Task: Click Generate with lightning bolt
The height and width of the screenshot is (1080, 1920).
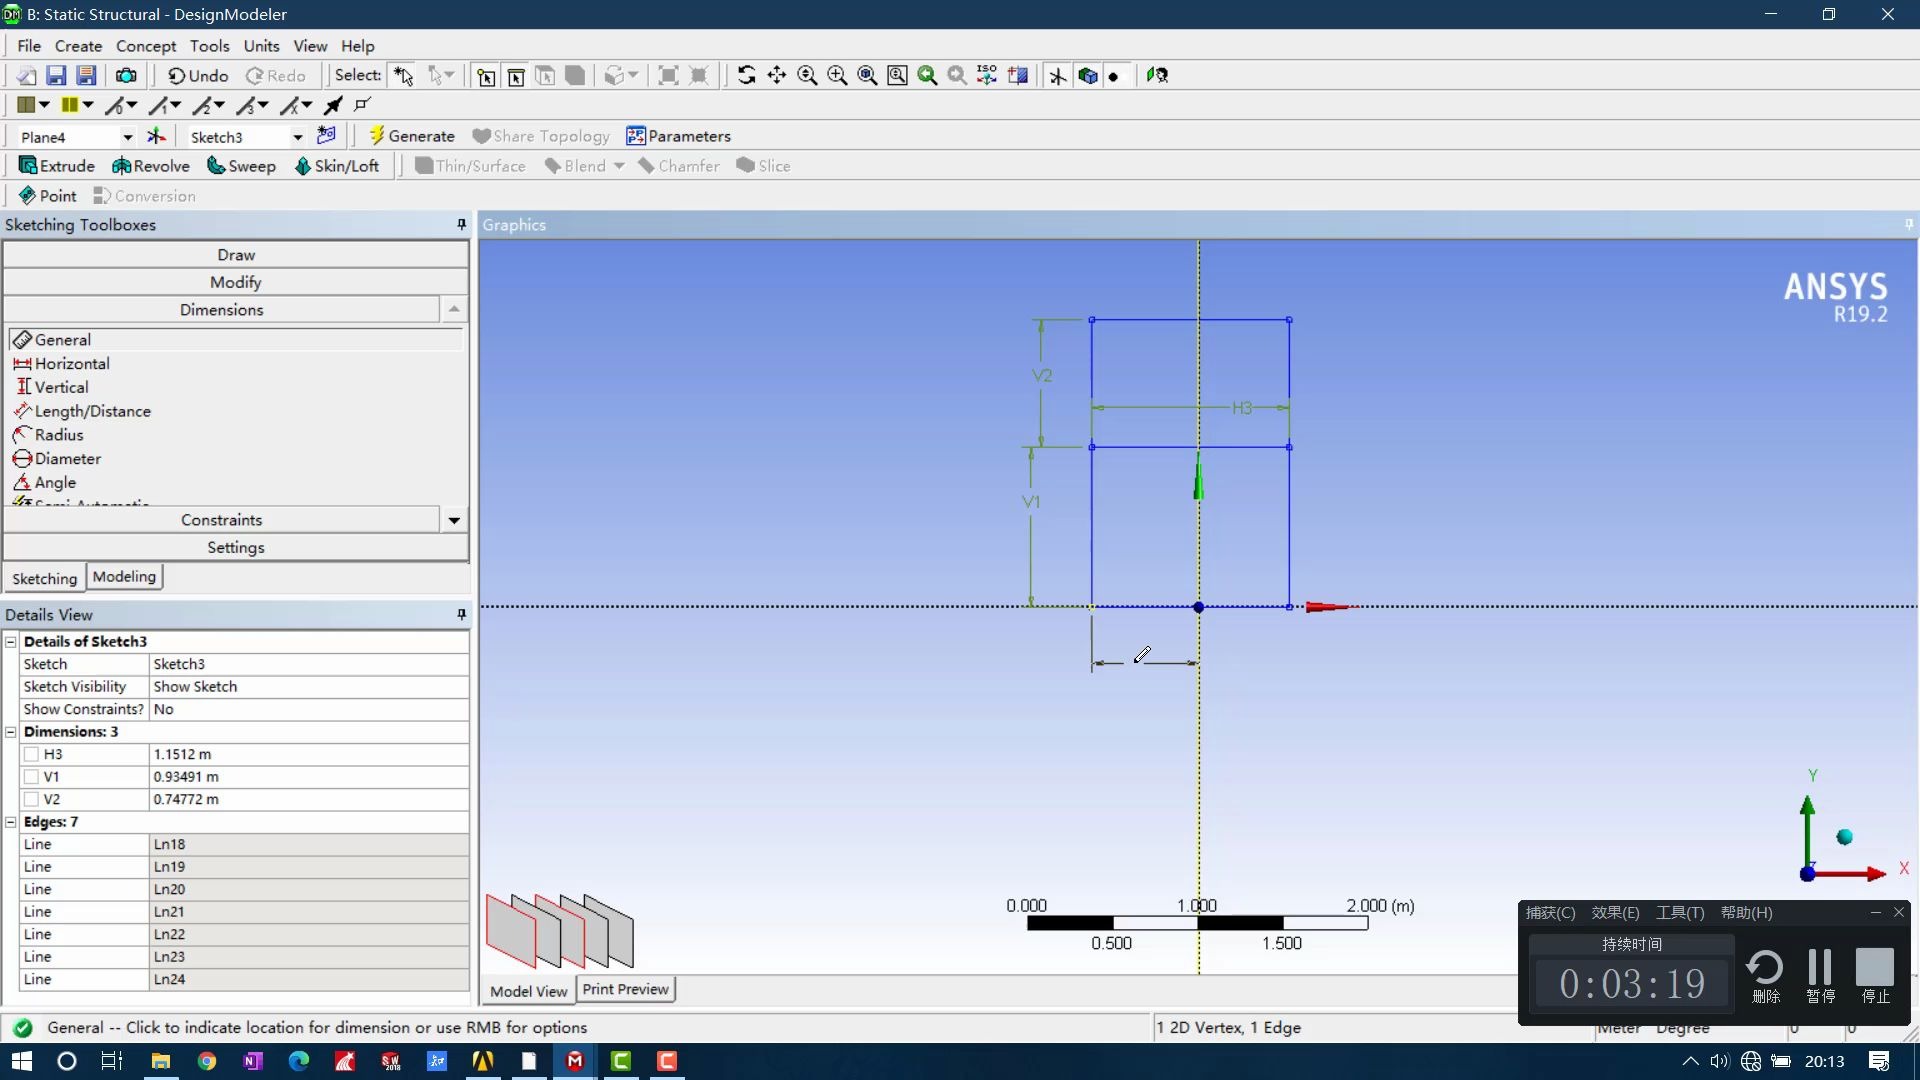Action: (x=412, y=136)
